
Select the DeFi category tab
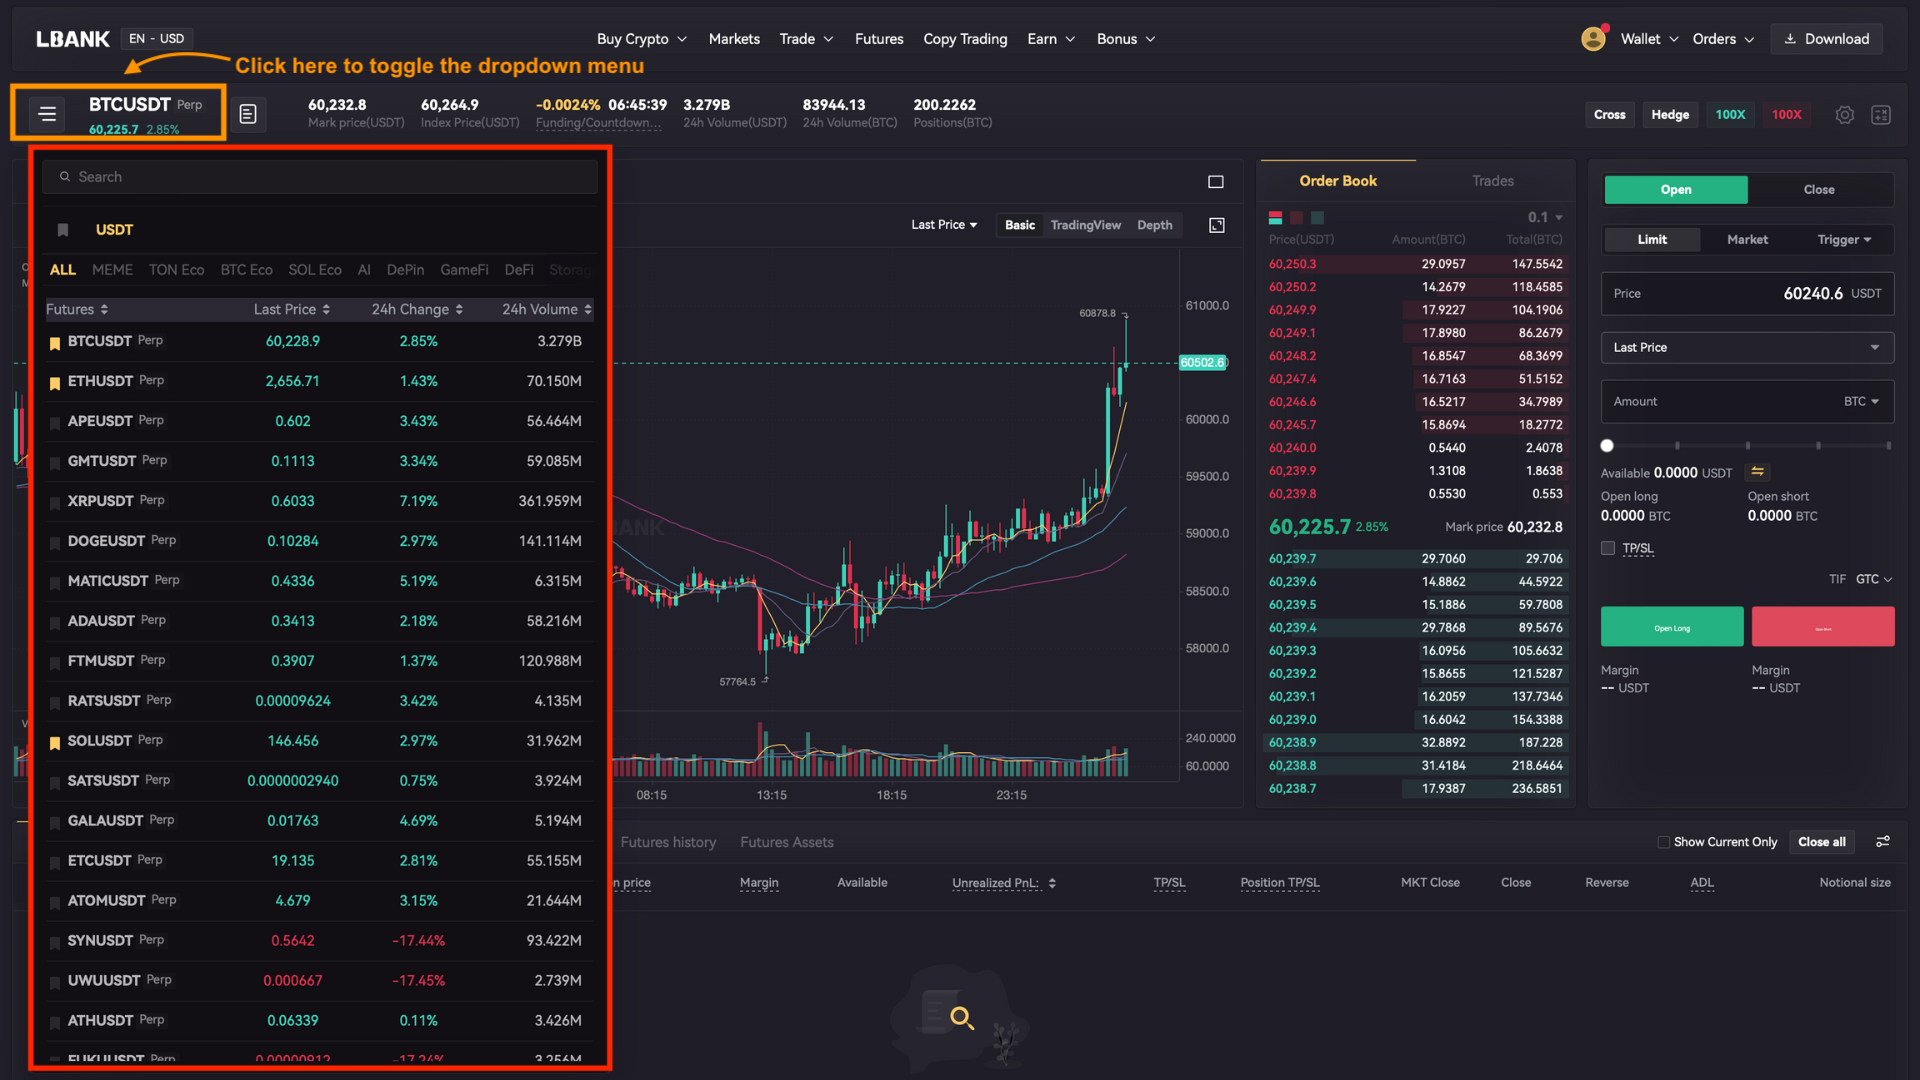[519, 270]
